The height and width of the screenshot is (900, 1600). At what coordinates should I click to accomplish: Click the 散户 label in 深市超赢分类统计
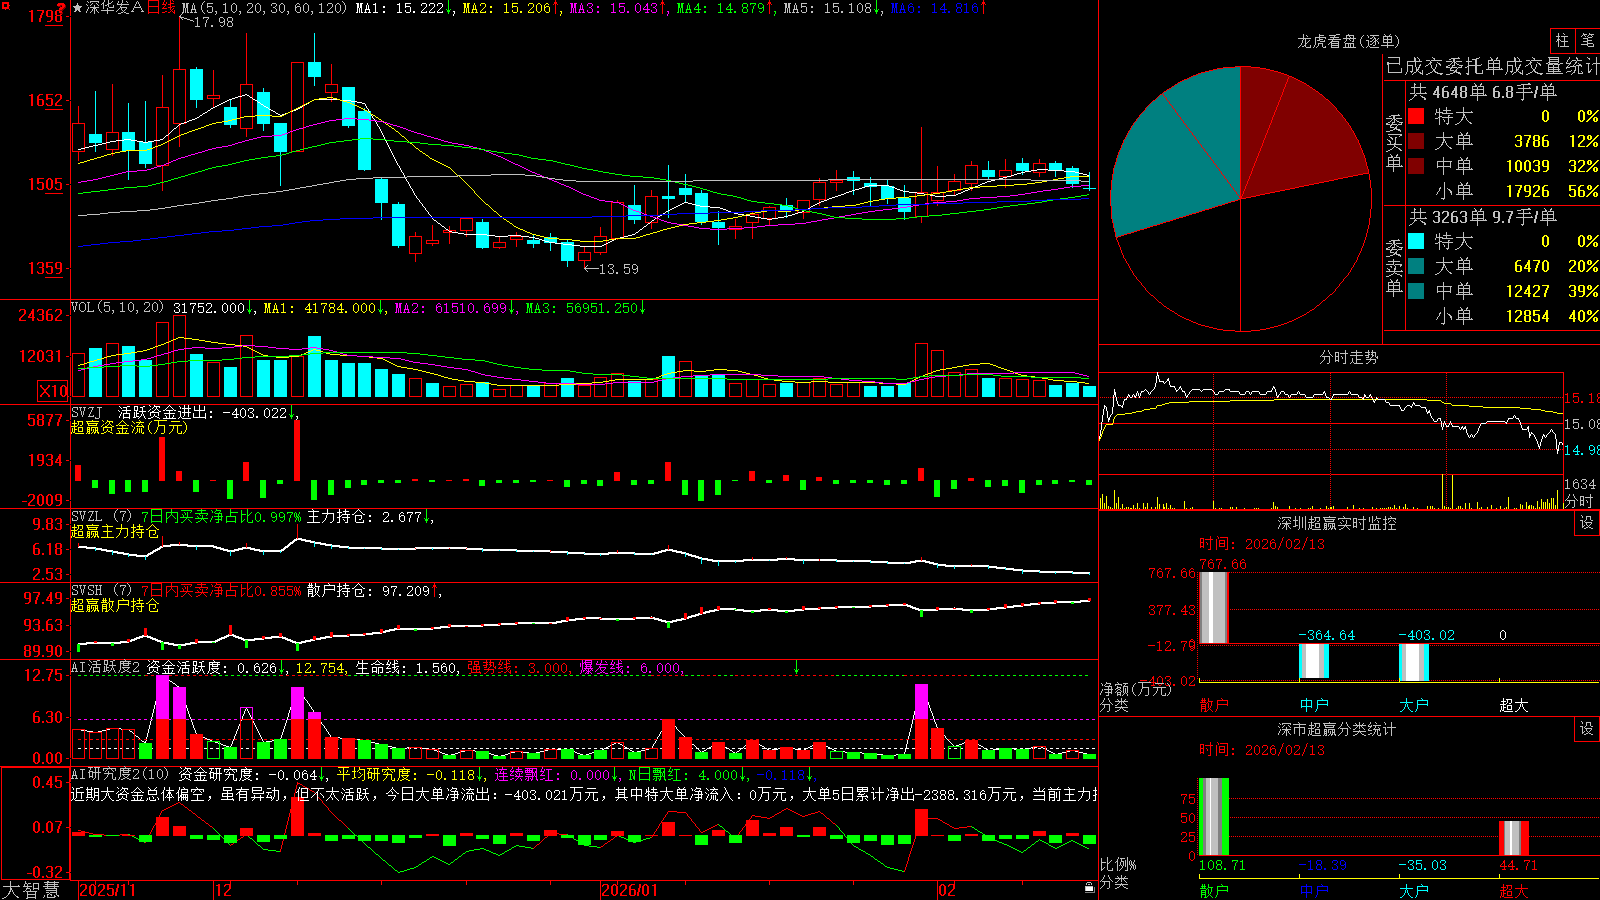click(1214, 890)
